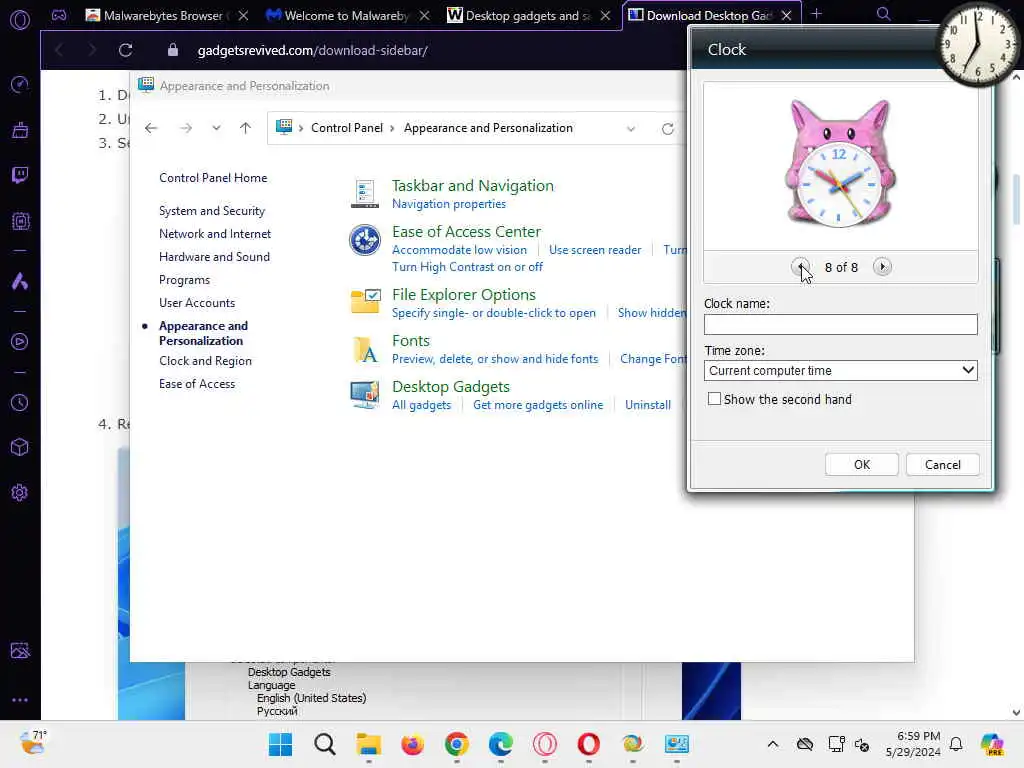This screenshot has height=768, width=1024.
Task: Click Turn High Contrast on or off
Action: tap(467, 267)
